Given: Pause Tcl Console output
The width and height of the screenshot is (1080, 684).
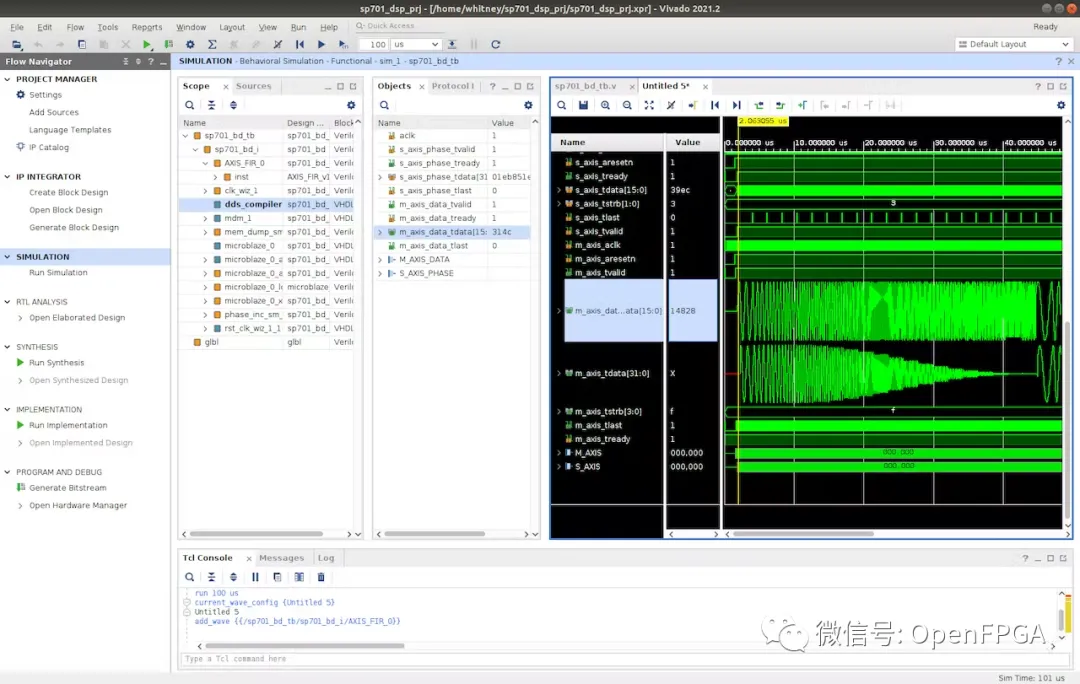Looking at the screenshot, I should click(256, 577).
